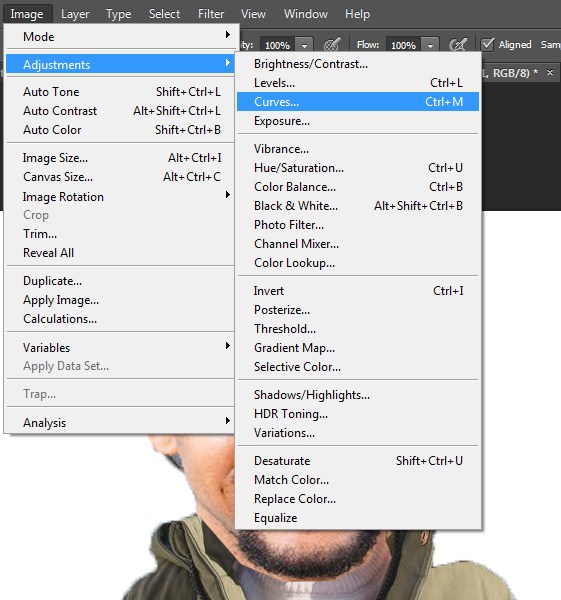Image resolution: width=561 pixels, height=600 pixels.
Task: Open Posterize adjustment
Action: tap(358, 310)
